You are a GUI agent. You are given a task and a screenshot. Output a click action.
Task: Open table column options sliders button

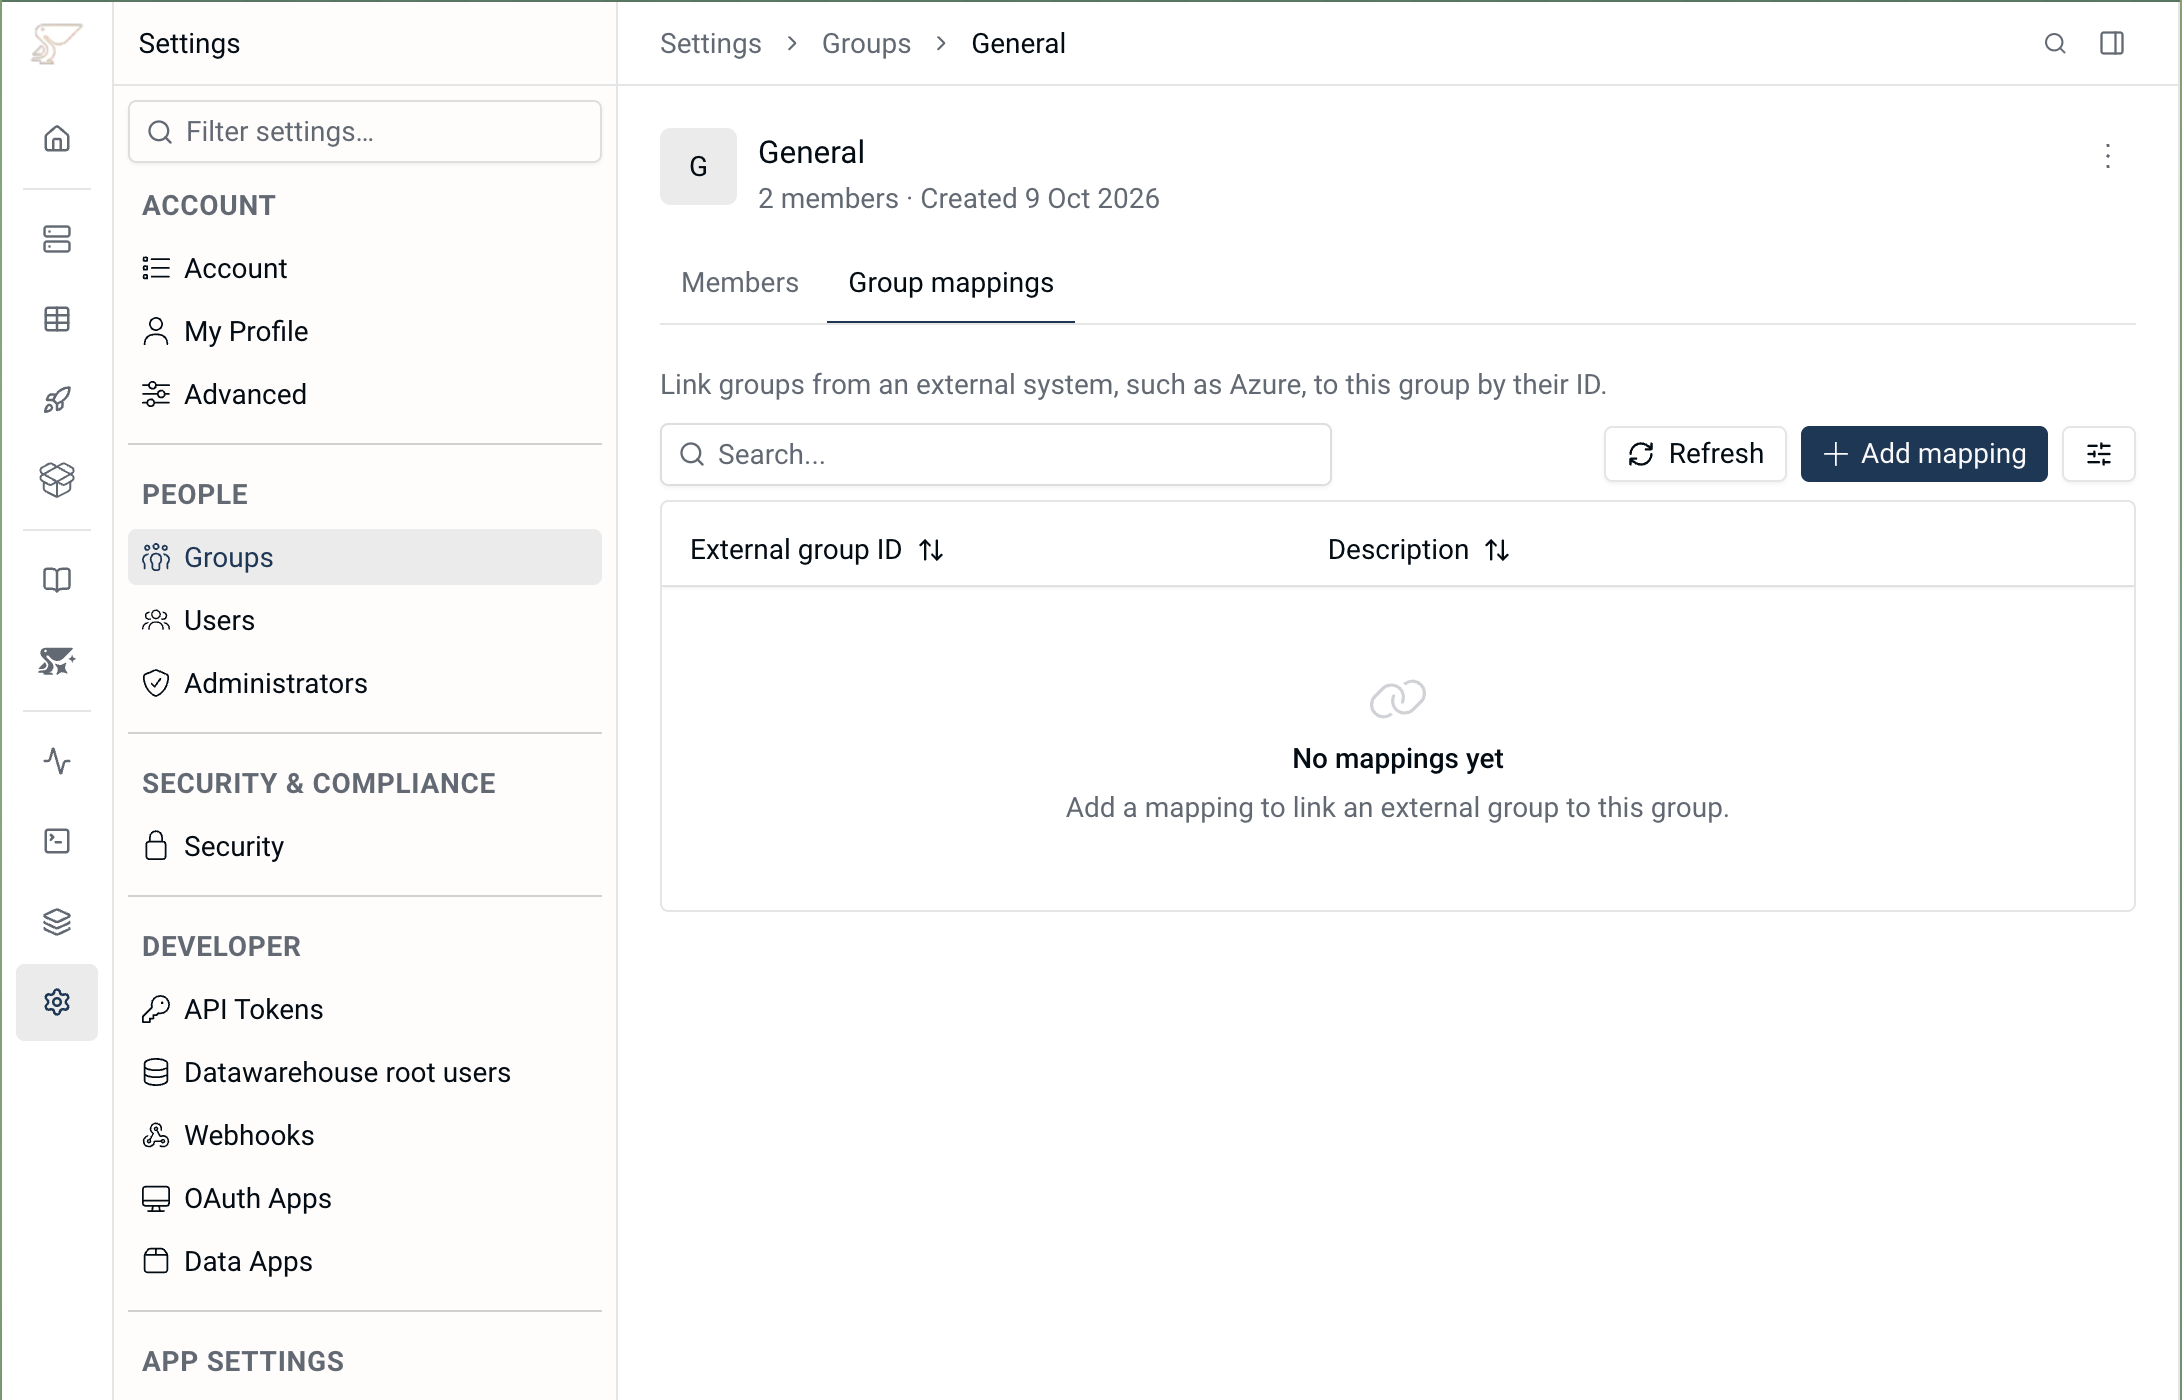click(x=2099, y=454)
